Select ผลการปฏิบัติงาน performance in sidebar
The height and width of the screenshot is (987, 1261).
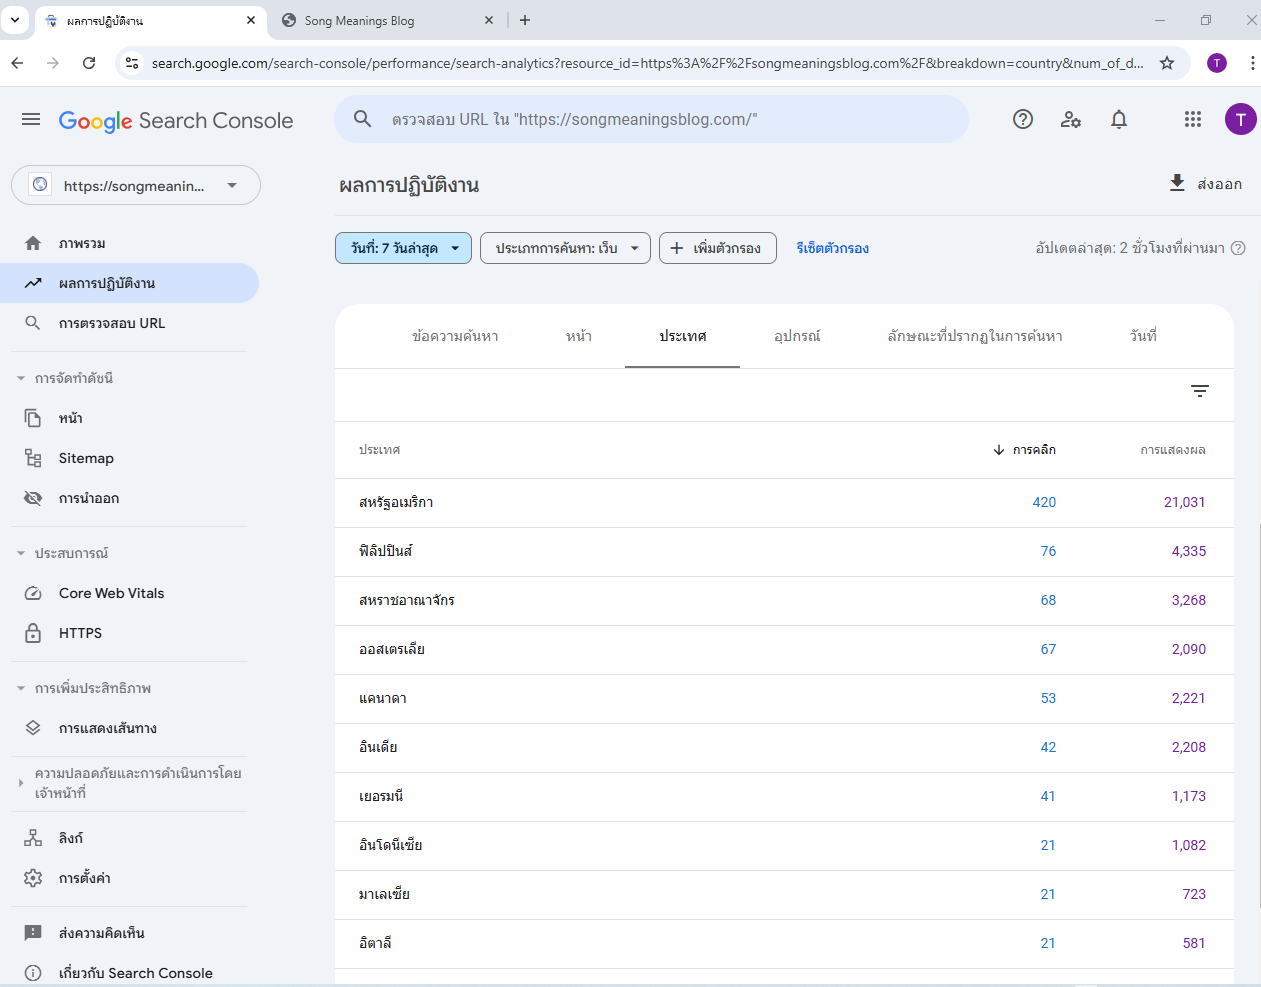(129, 283)
